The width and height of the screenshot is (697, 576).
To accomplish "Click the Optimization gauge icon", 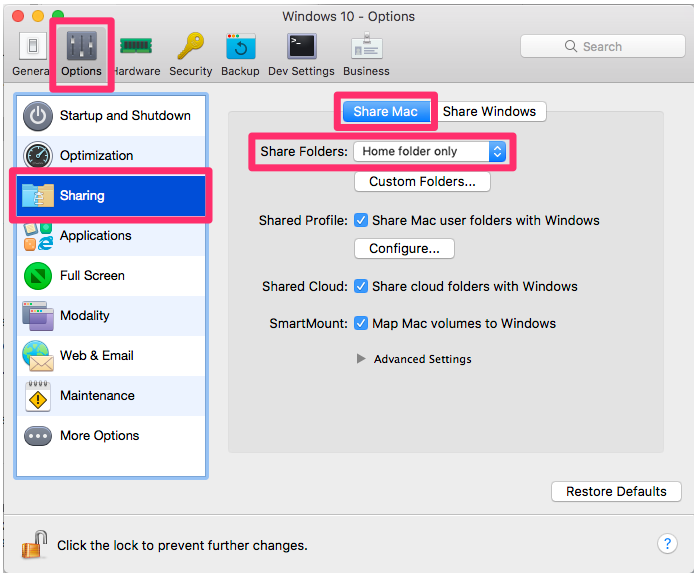I will [38, 155].
